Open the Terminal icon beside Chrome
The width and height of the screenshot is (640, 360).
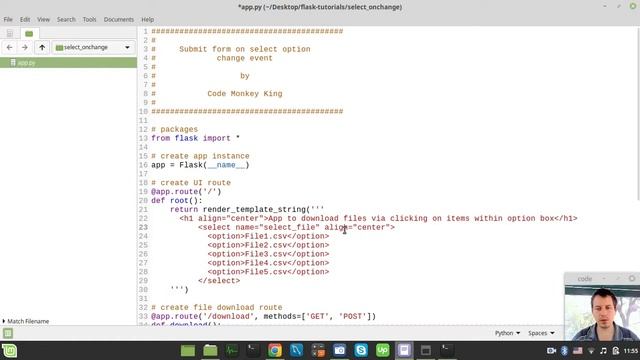[x=253, y=351]
